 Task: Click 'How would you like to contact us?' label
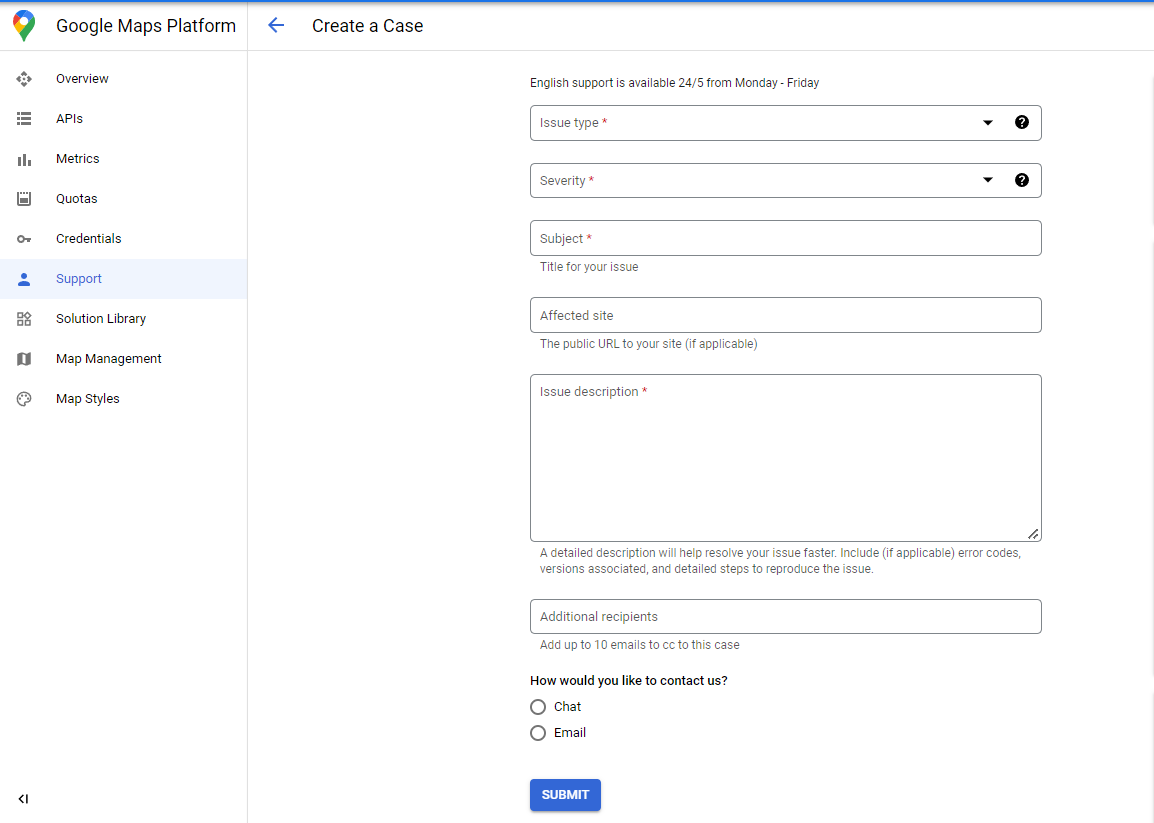[629, 681]
